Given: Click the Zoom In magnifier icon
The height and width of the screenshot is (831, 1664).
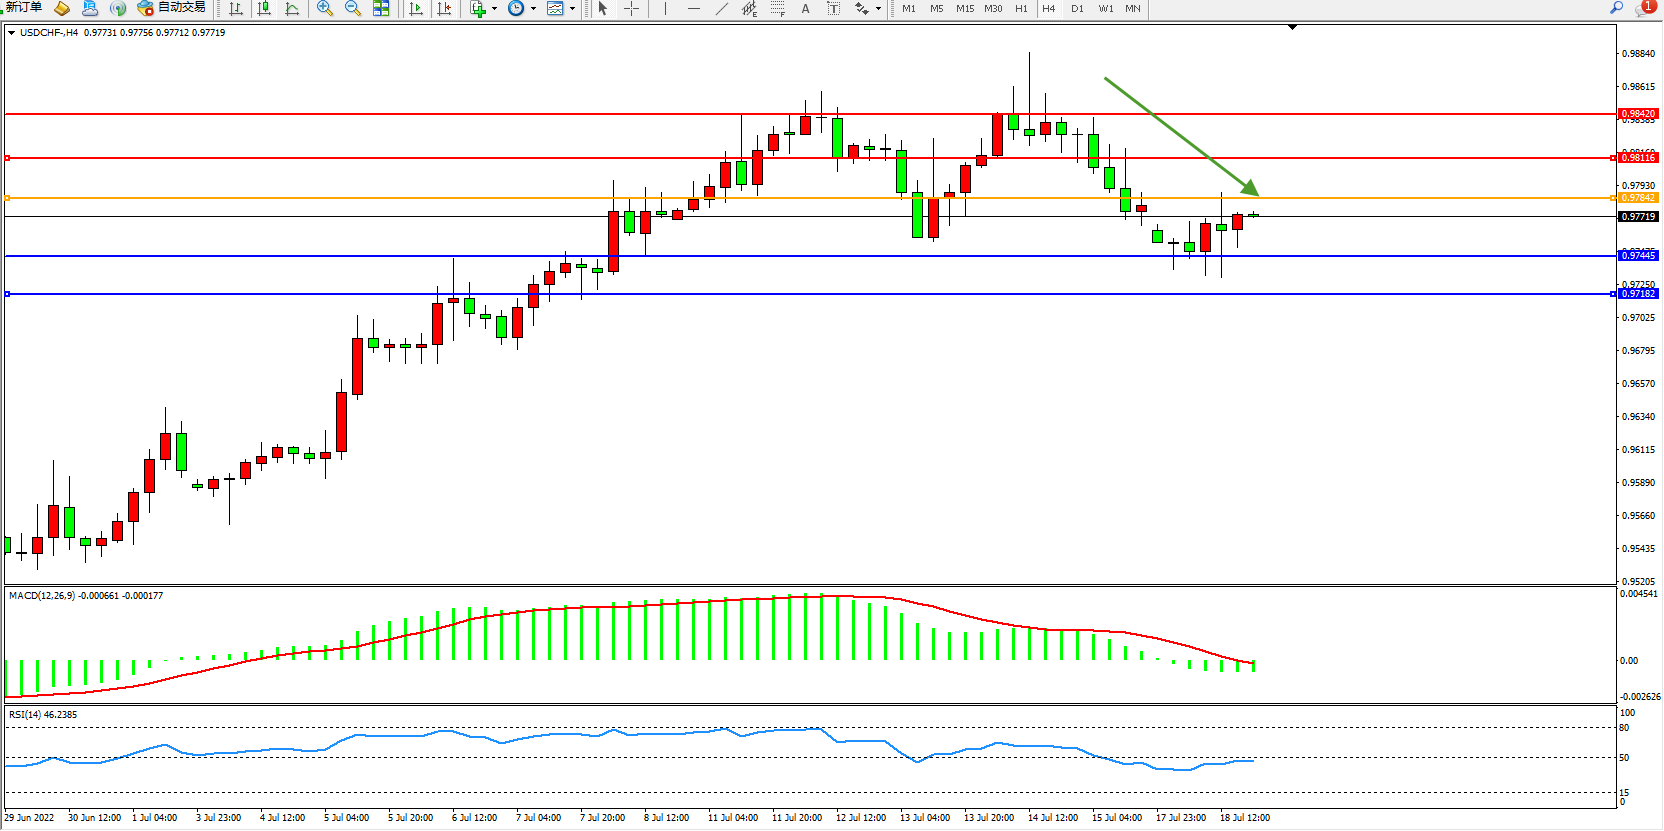Looking at the screenshot, I should pyautogui.click(x=324, y=9).
